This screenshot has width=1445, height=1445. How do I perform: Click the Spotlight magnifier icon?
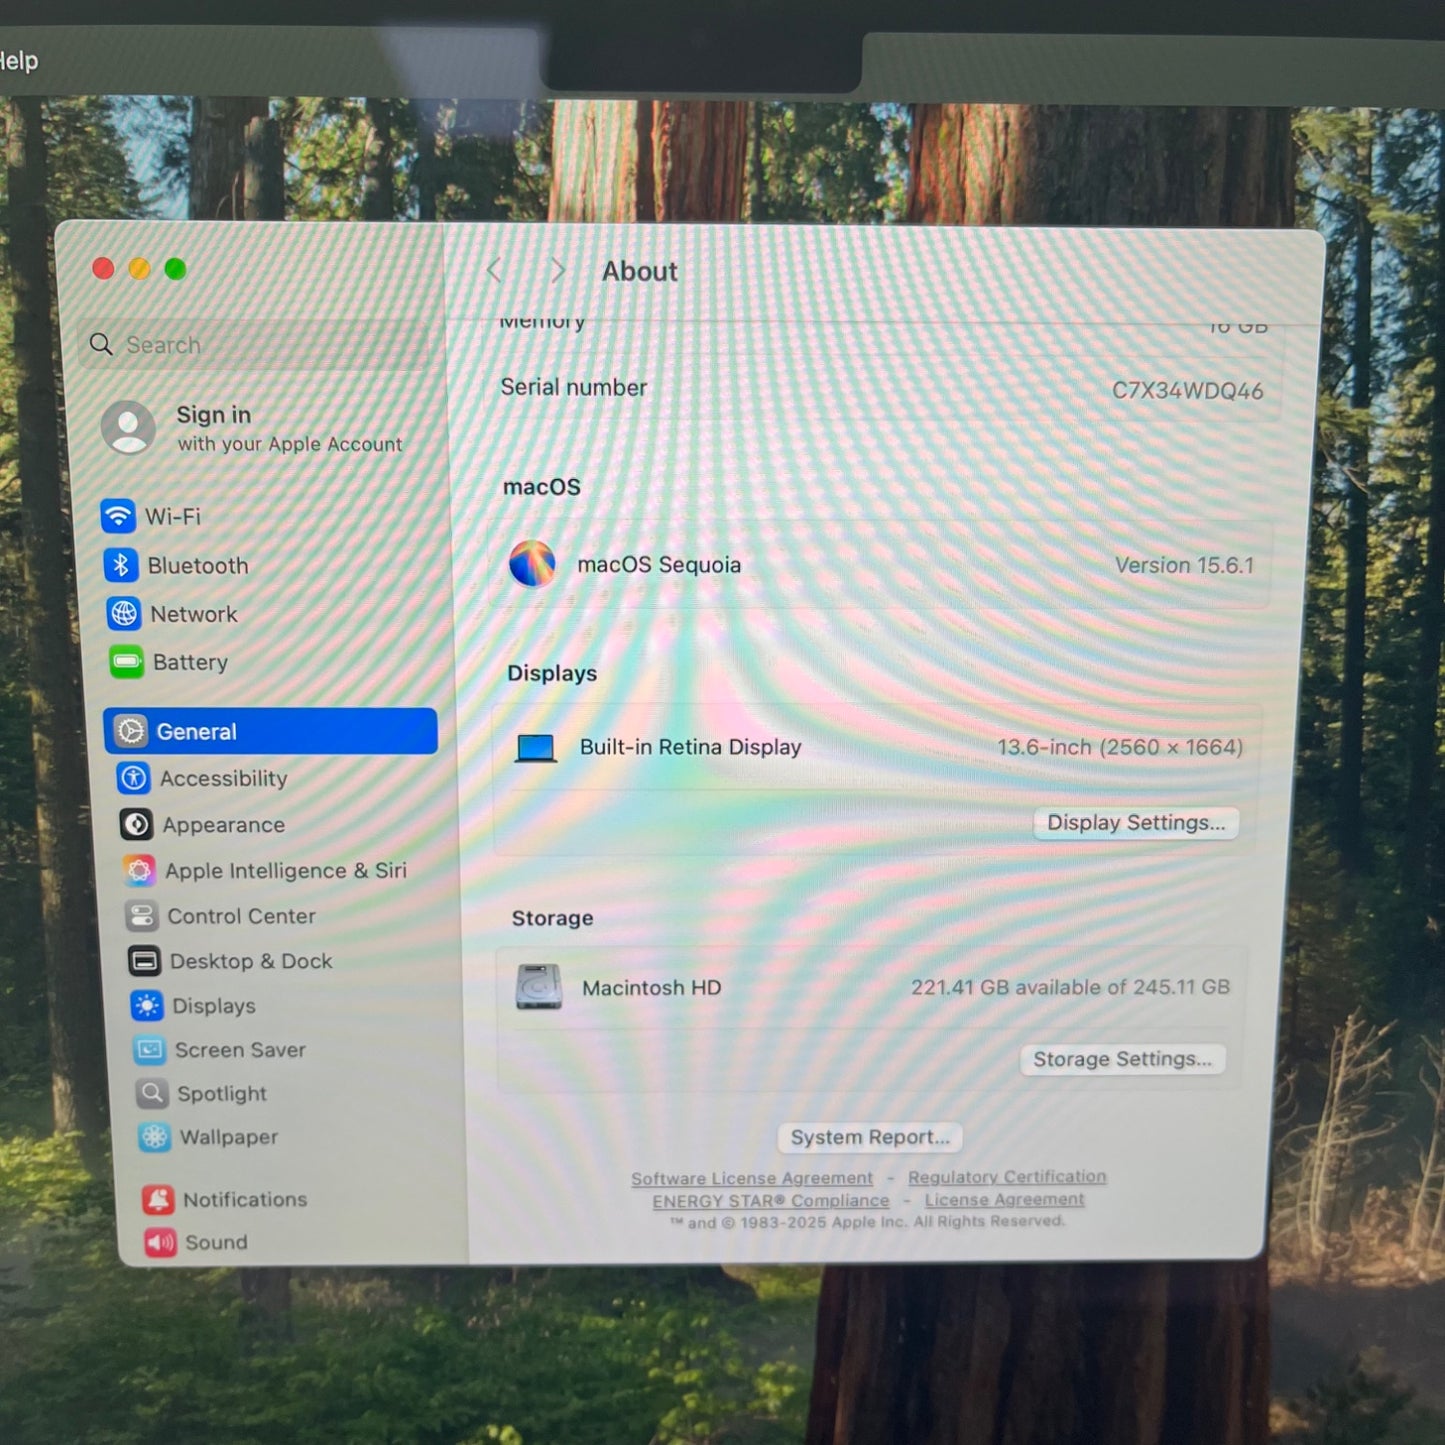[152, 1093]
